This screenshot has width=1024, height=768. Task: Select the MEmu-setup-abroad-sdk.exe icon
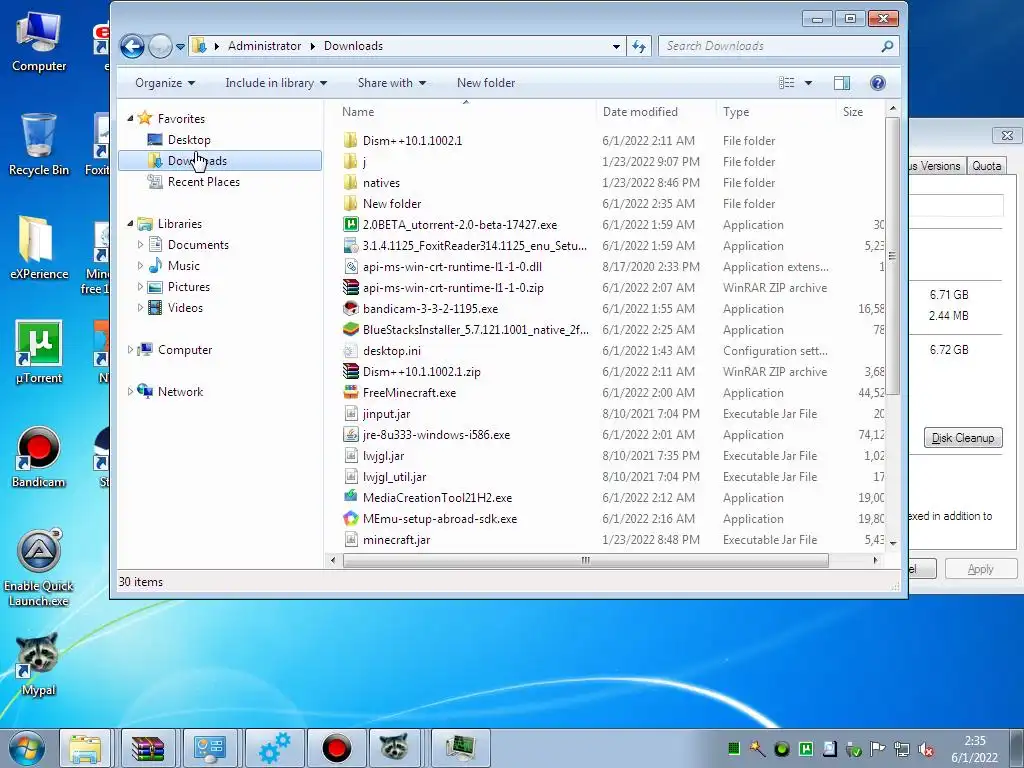click(351, 519)
